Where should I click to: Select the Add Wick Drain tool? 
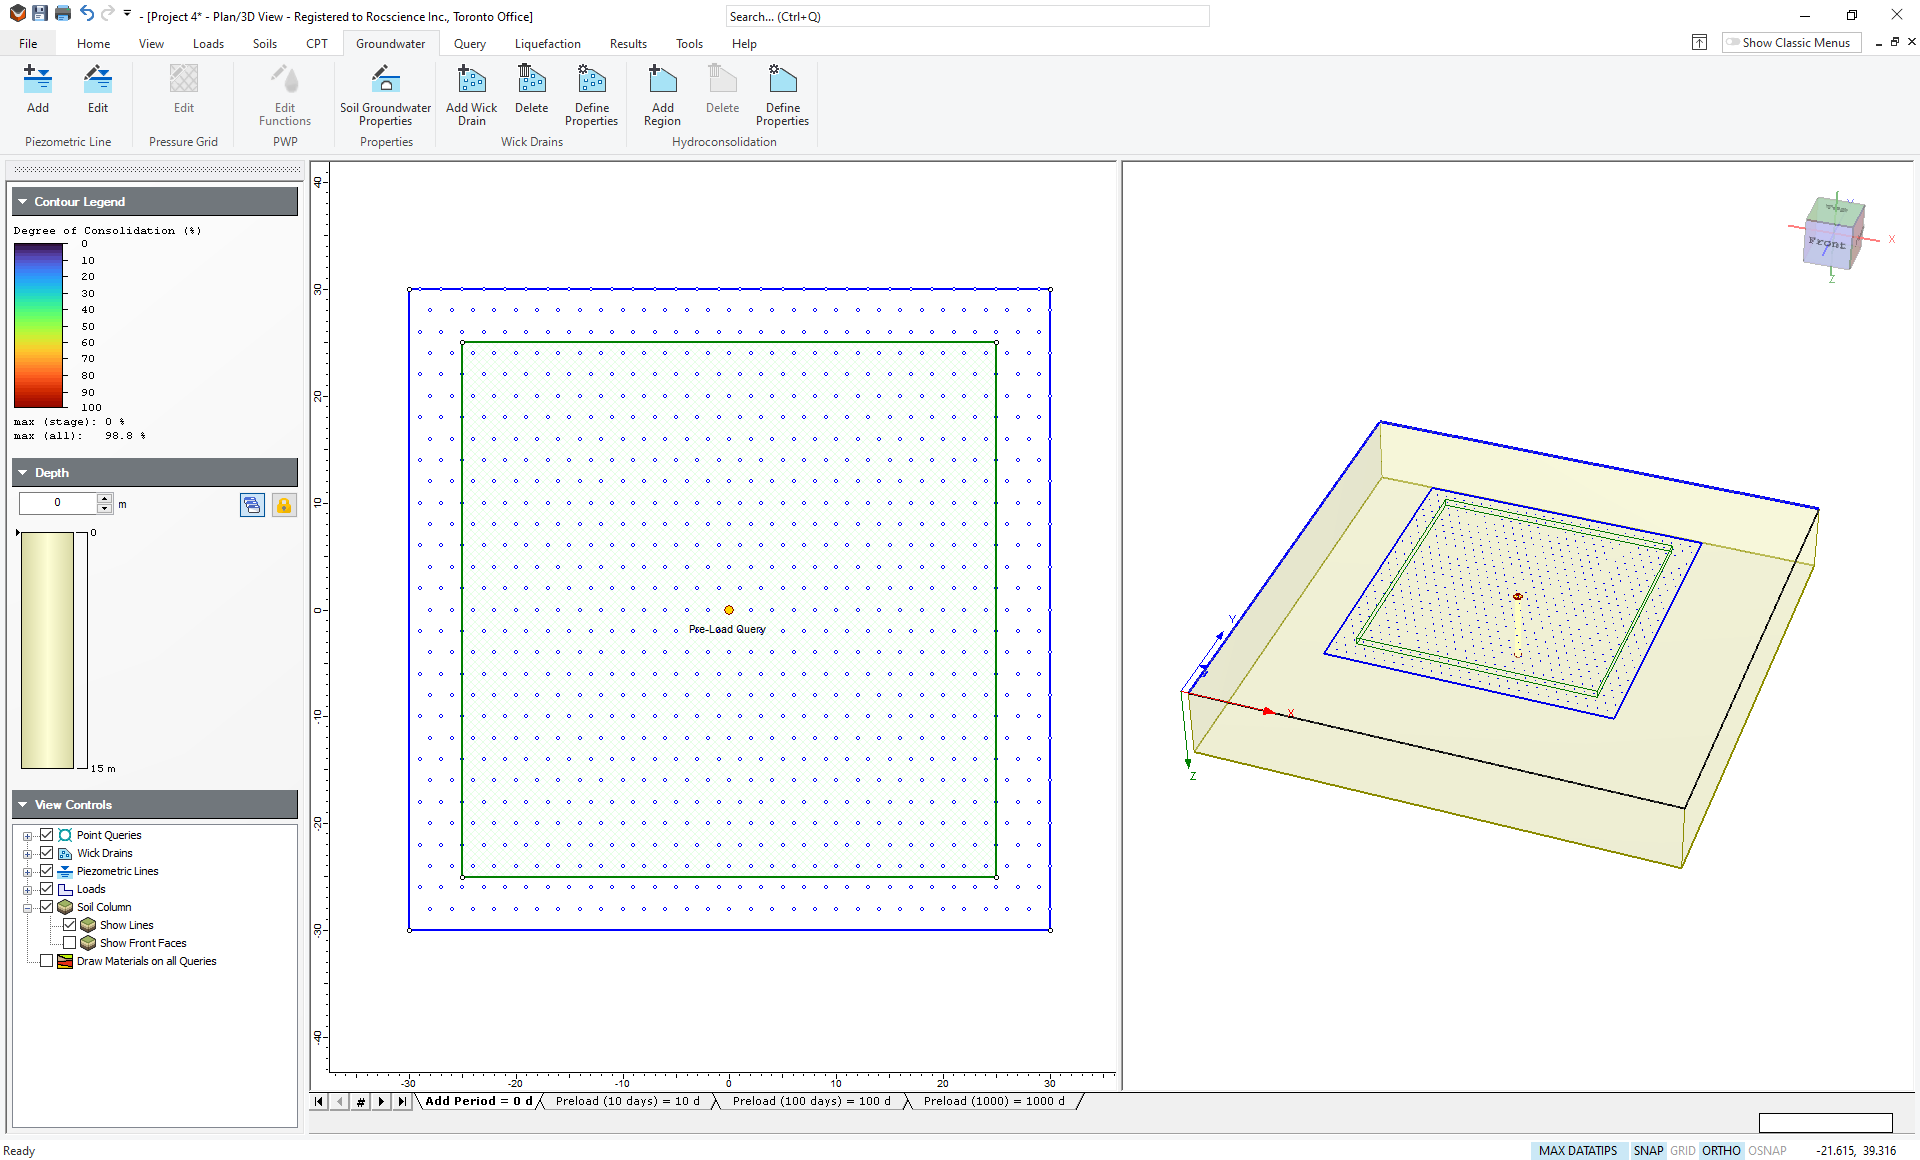471,95
